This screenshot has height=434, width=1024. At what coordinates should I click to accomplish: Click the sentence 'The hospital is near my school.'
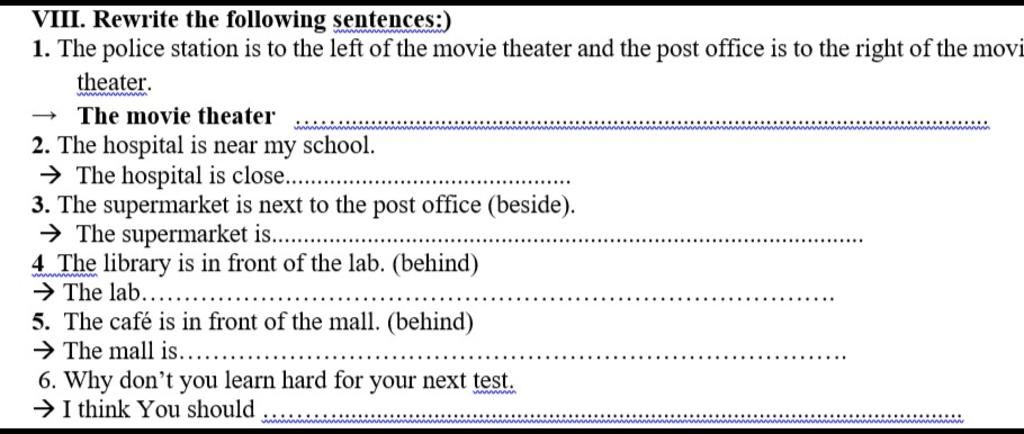point(217,146)
